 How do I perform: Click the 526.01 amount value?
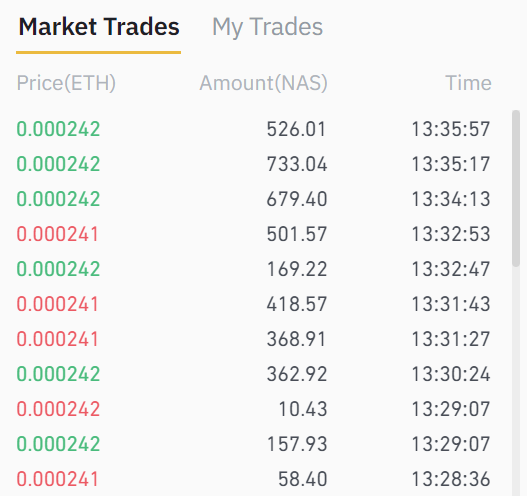(x=296, y=129)
